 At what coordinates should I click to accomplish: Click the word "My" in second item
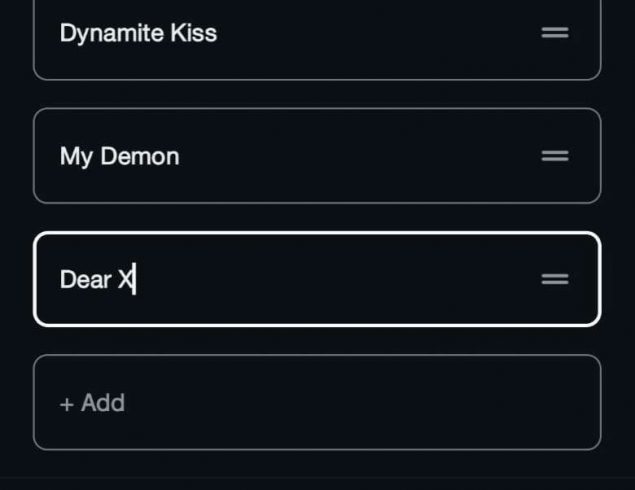[x=76, y=156]
